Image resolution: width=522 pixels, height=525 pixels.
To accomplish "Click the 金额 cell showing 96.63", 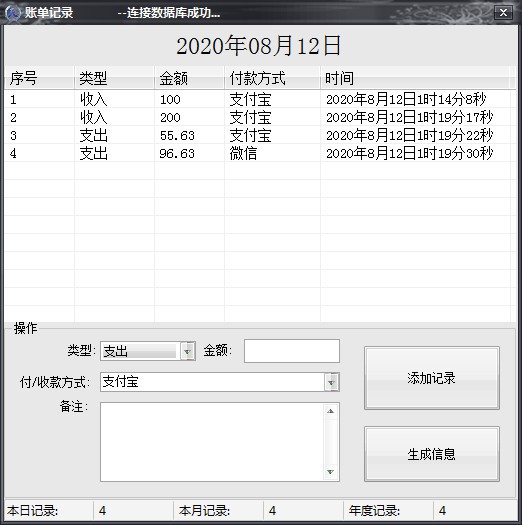I will 189,154.
